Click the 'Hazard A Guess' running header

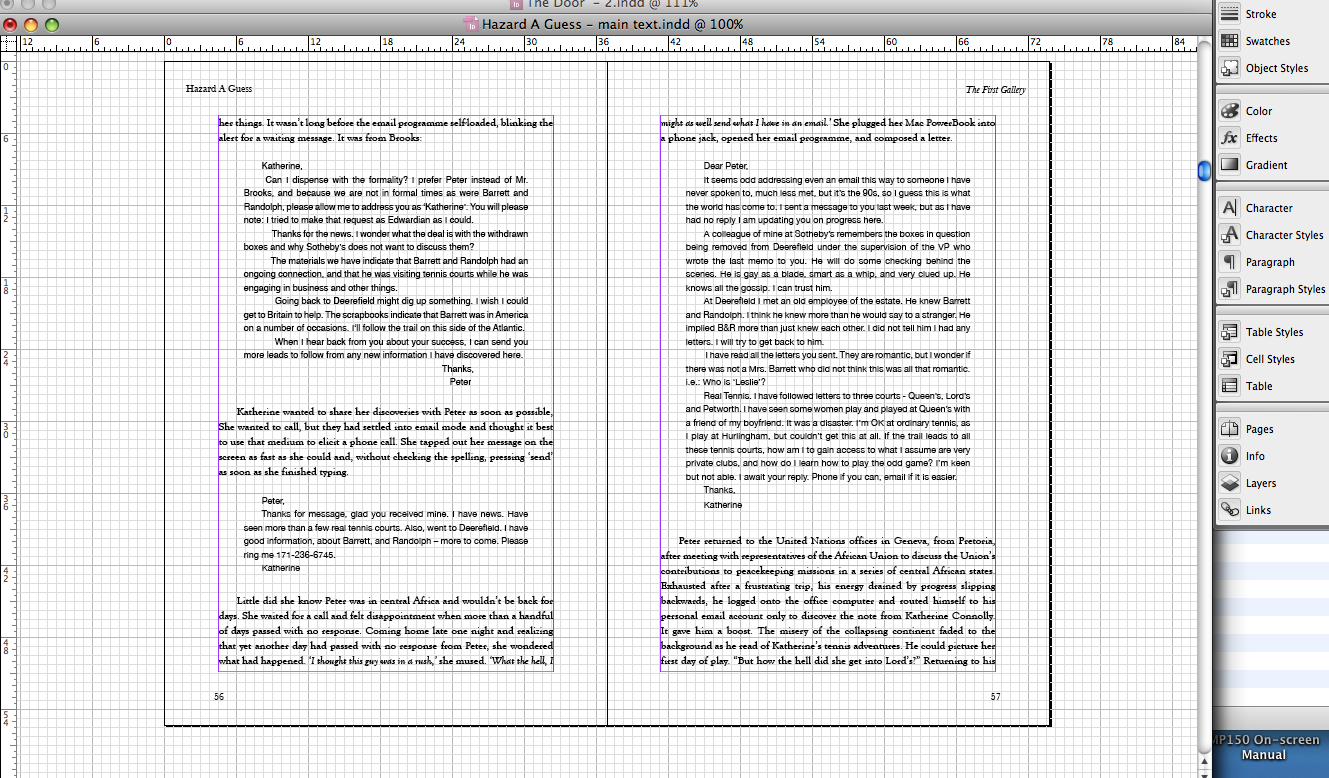tap(219, 89)
